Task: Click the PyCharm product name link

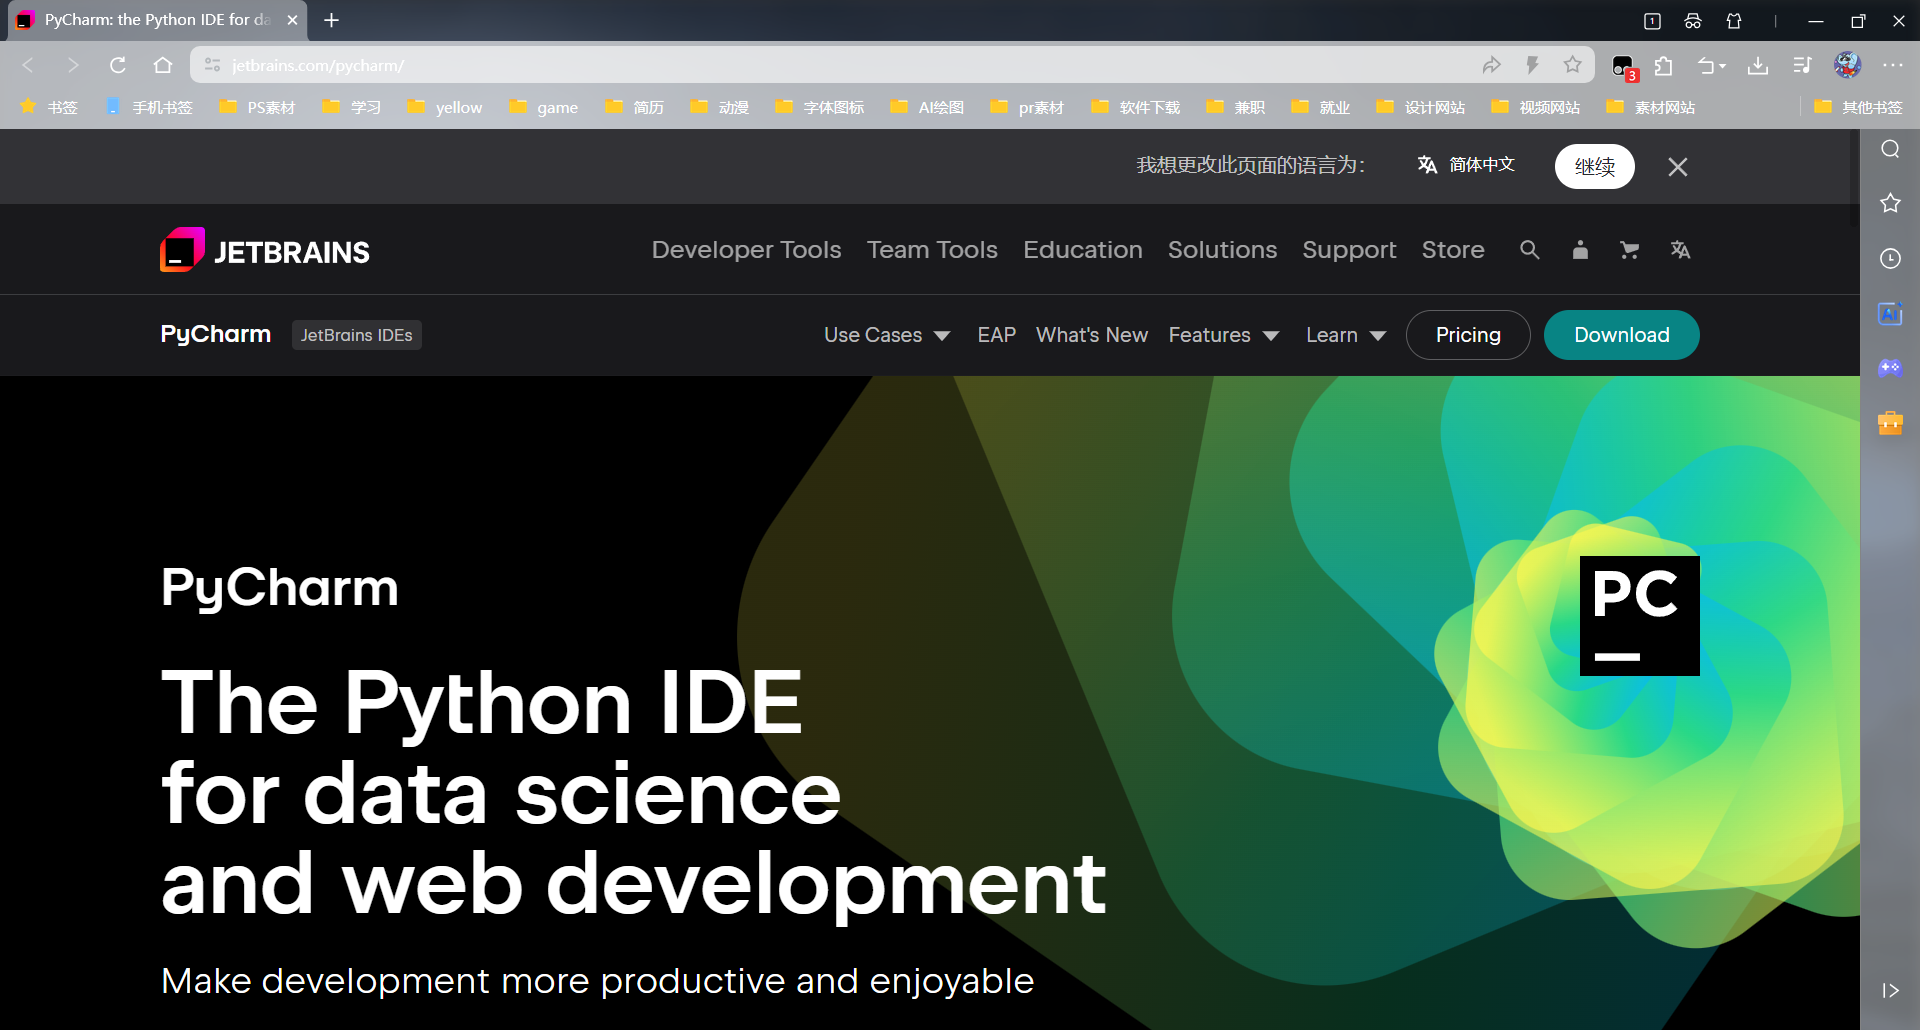Action: (216, 334)
